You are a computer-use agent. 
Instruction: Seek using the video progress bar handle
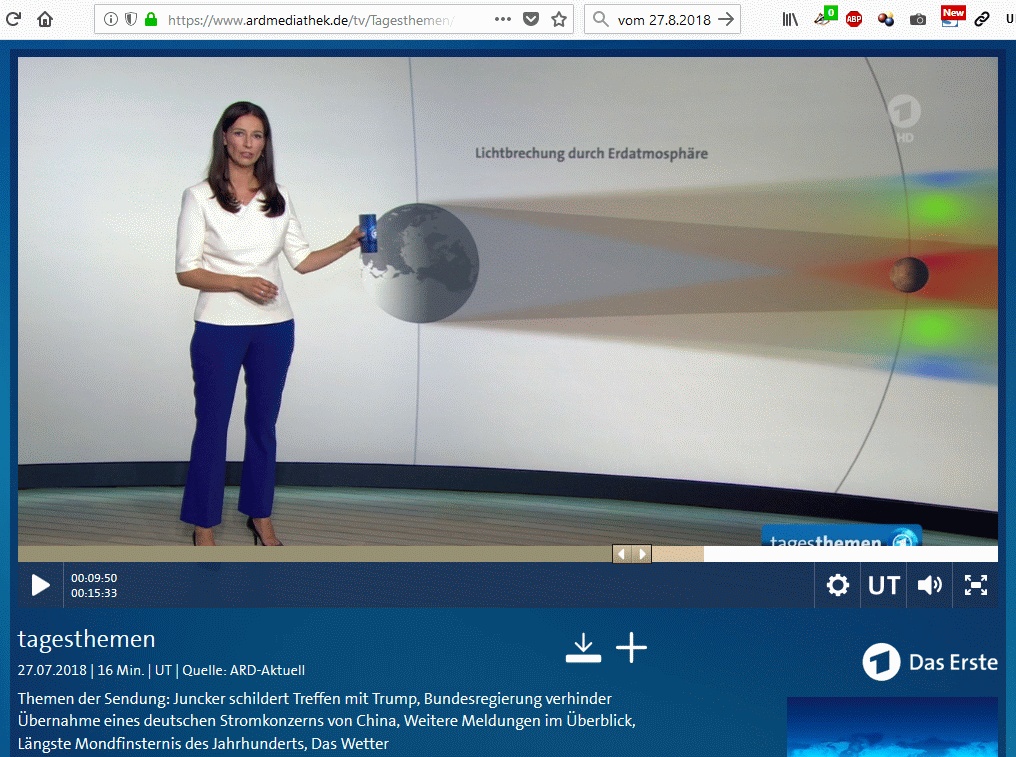[632, 554]
